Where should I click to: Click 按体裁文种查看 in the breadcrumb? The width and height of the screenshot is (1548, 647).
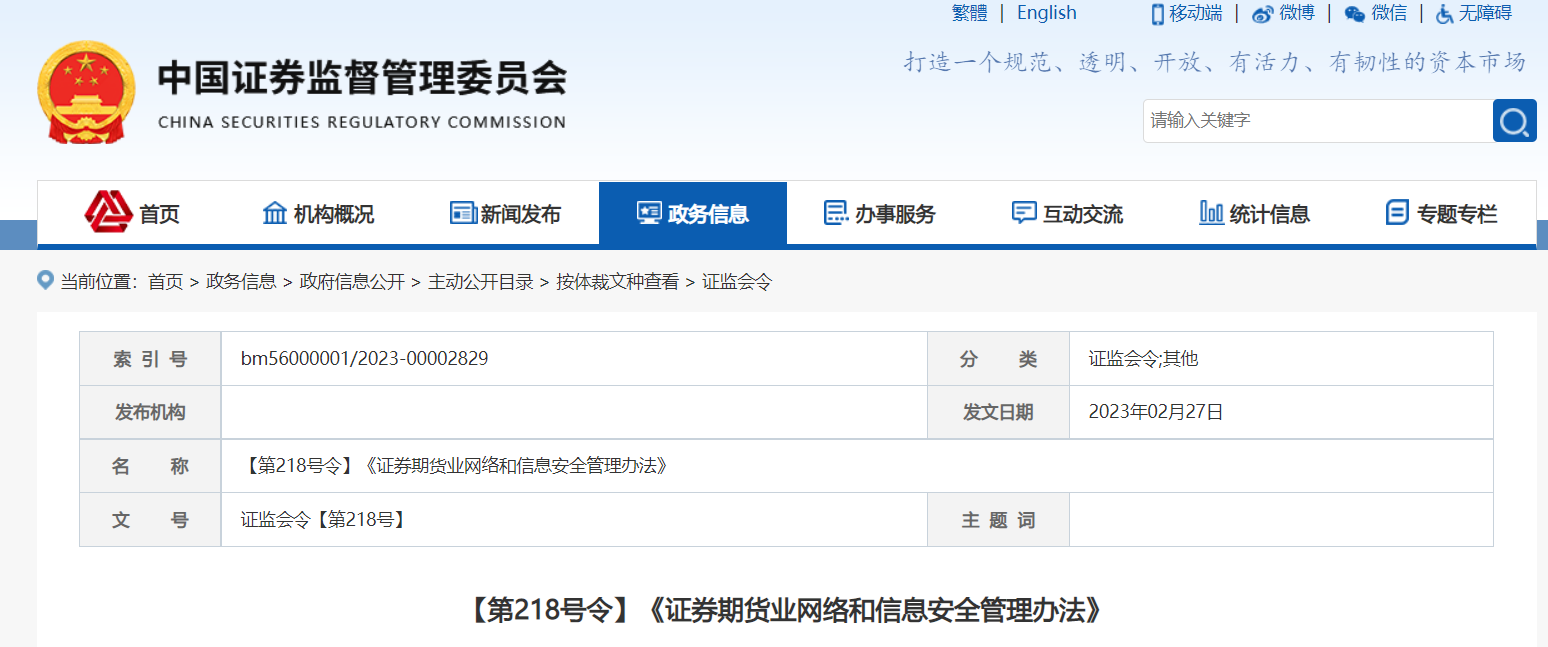click(x=618, y=282)
